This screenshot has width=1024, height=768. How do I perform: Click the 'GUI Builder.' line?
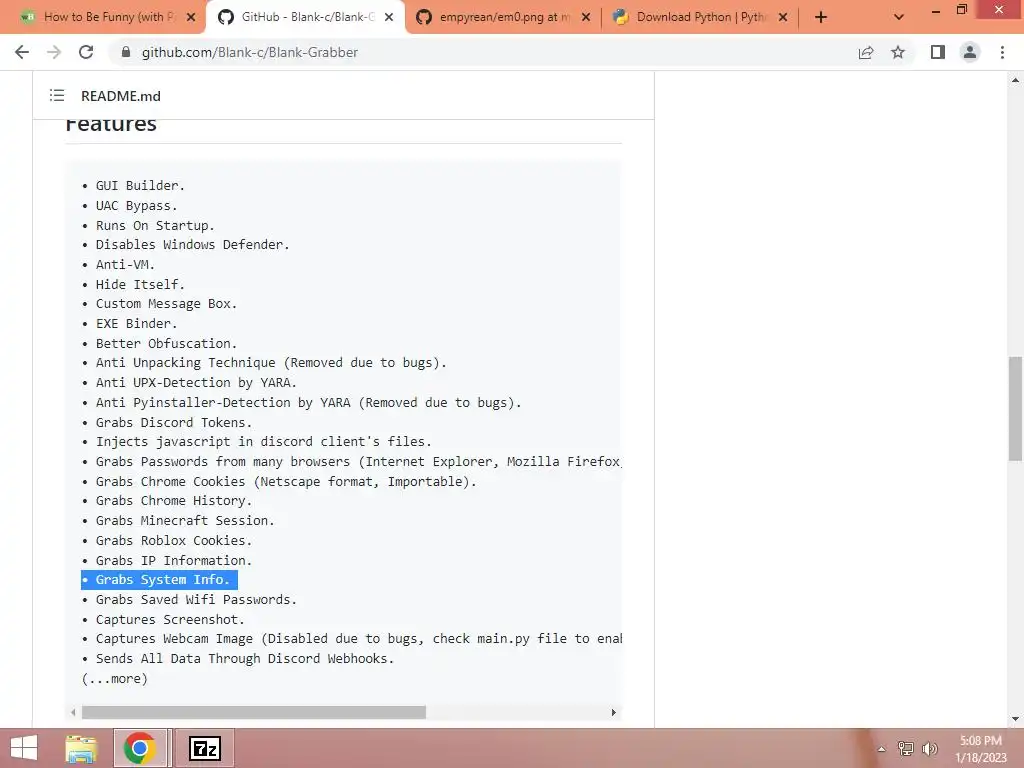tap(140, 185)
